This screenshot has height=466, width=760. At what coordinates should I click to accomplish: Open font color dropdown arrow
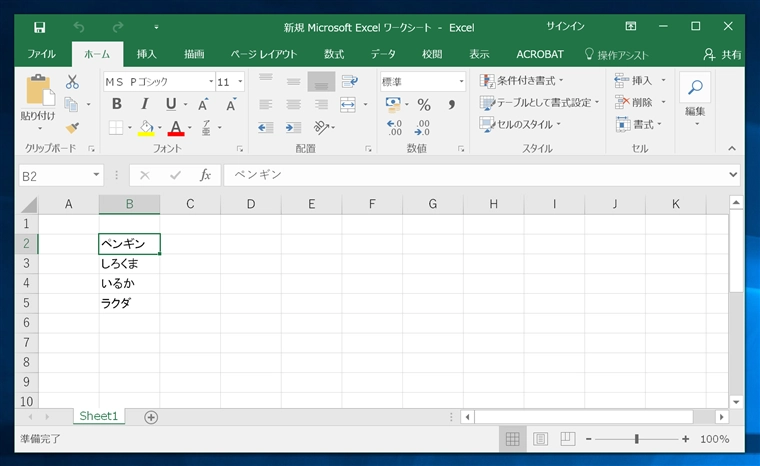click(190, 128)
